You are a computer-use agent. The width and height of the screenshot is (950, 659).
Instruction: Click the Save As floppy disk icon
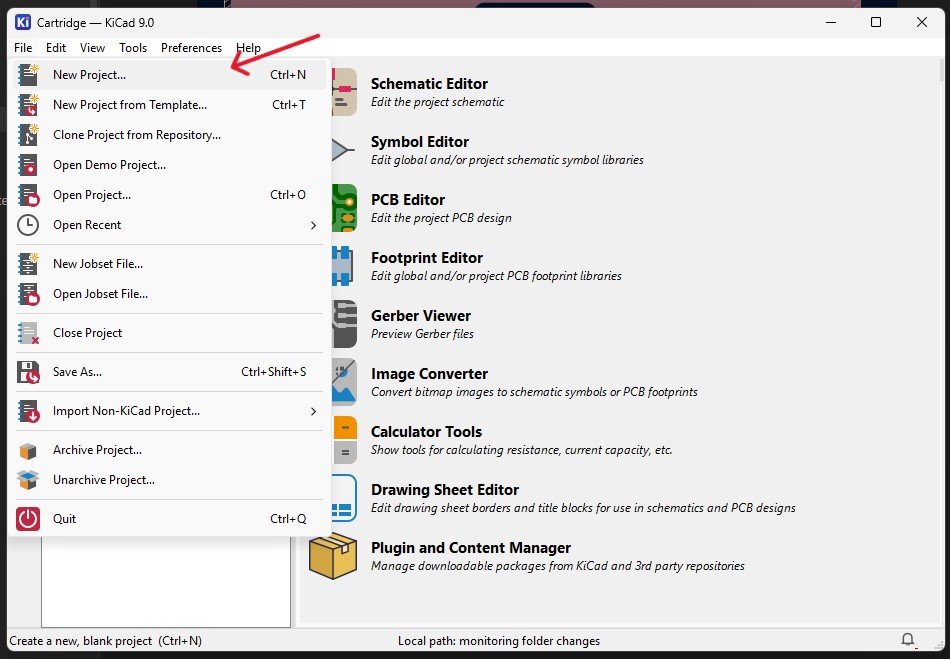click(28, 372)
